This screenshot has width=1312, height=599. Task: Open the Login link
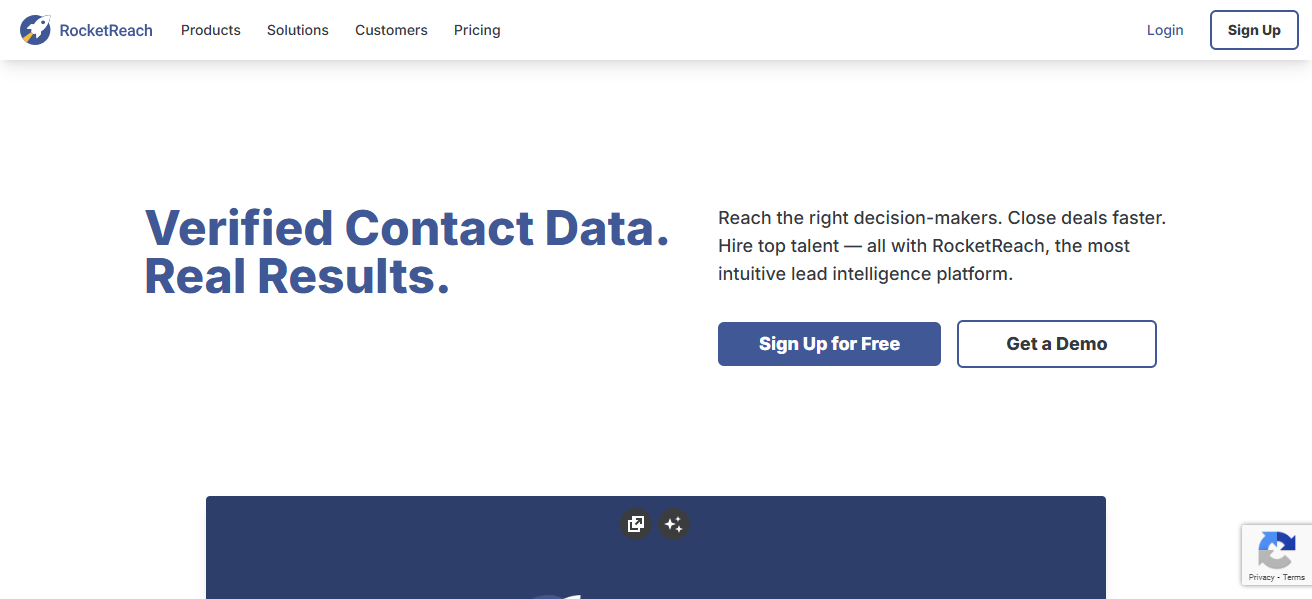[x=1165, y=30]
